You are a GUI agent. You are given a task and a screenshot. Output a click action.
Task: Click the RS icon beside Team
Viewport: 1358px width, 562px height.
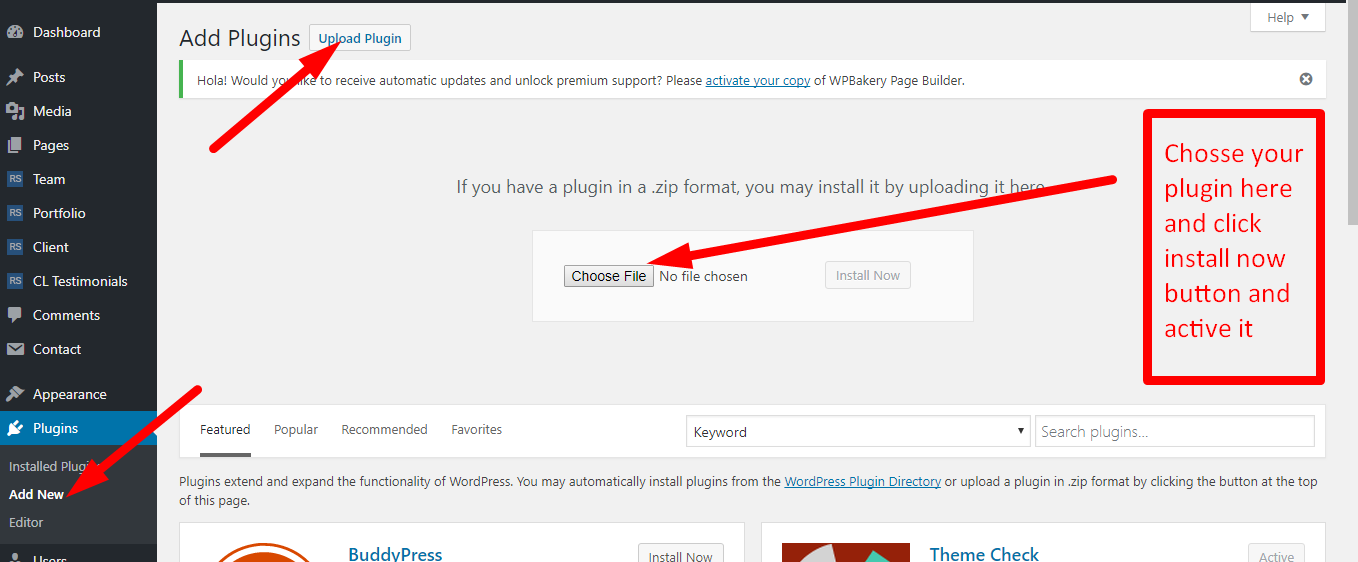click(x=15, y=179)
